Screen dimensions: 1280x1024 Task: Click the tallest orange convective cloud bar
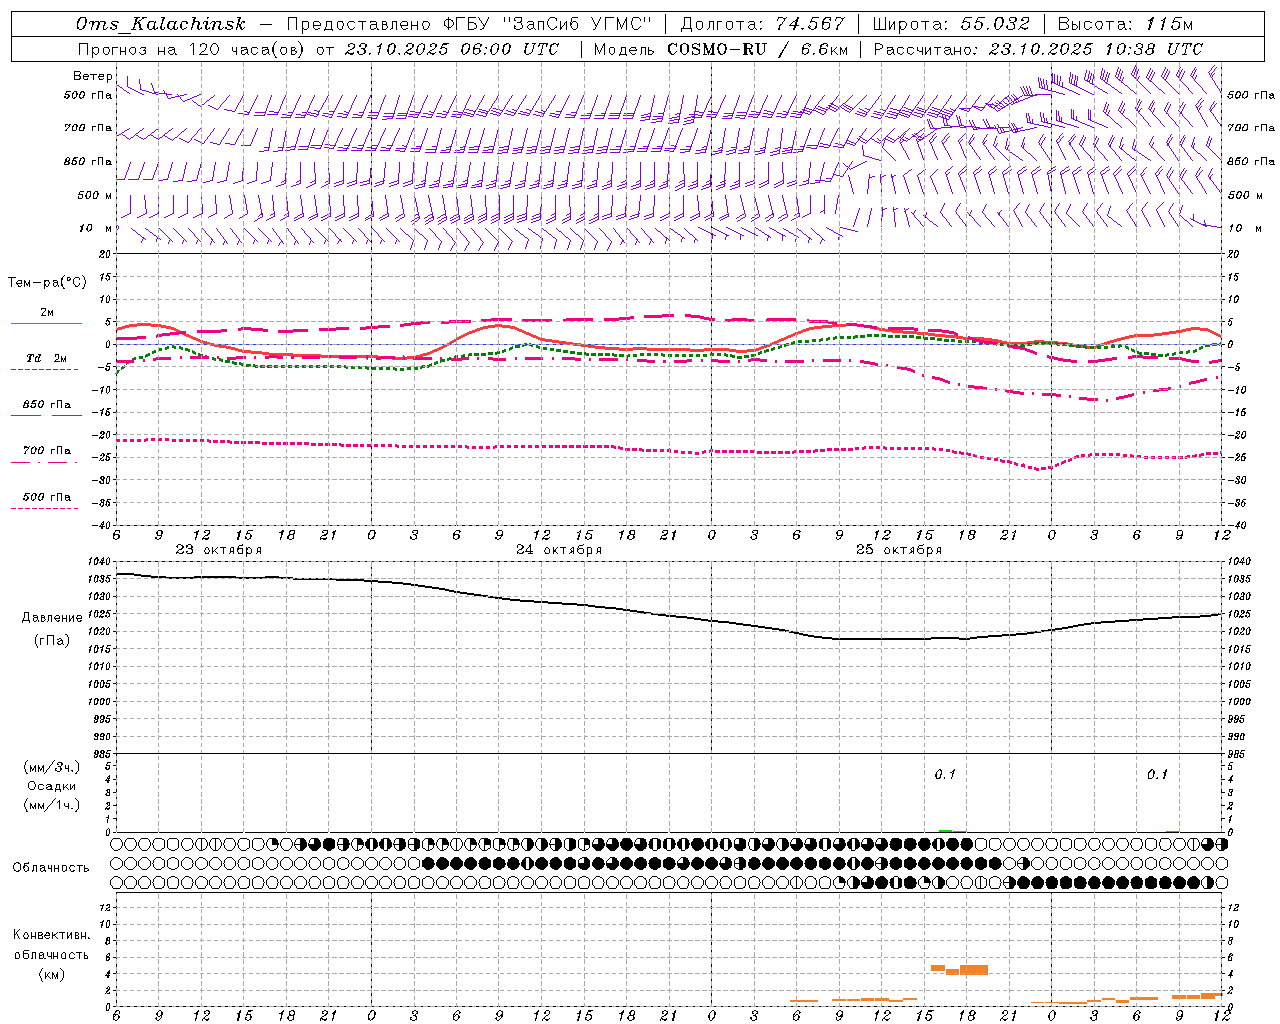(x=974, y=969)
